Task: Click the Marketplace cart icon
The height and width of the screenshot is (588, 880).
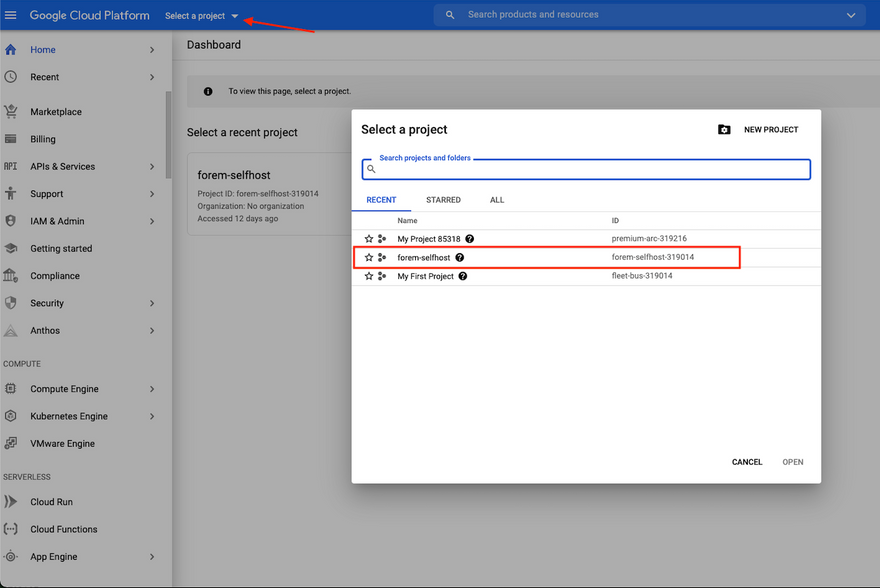Action: [11, 112]
